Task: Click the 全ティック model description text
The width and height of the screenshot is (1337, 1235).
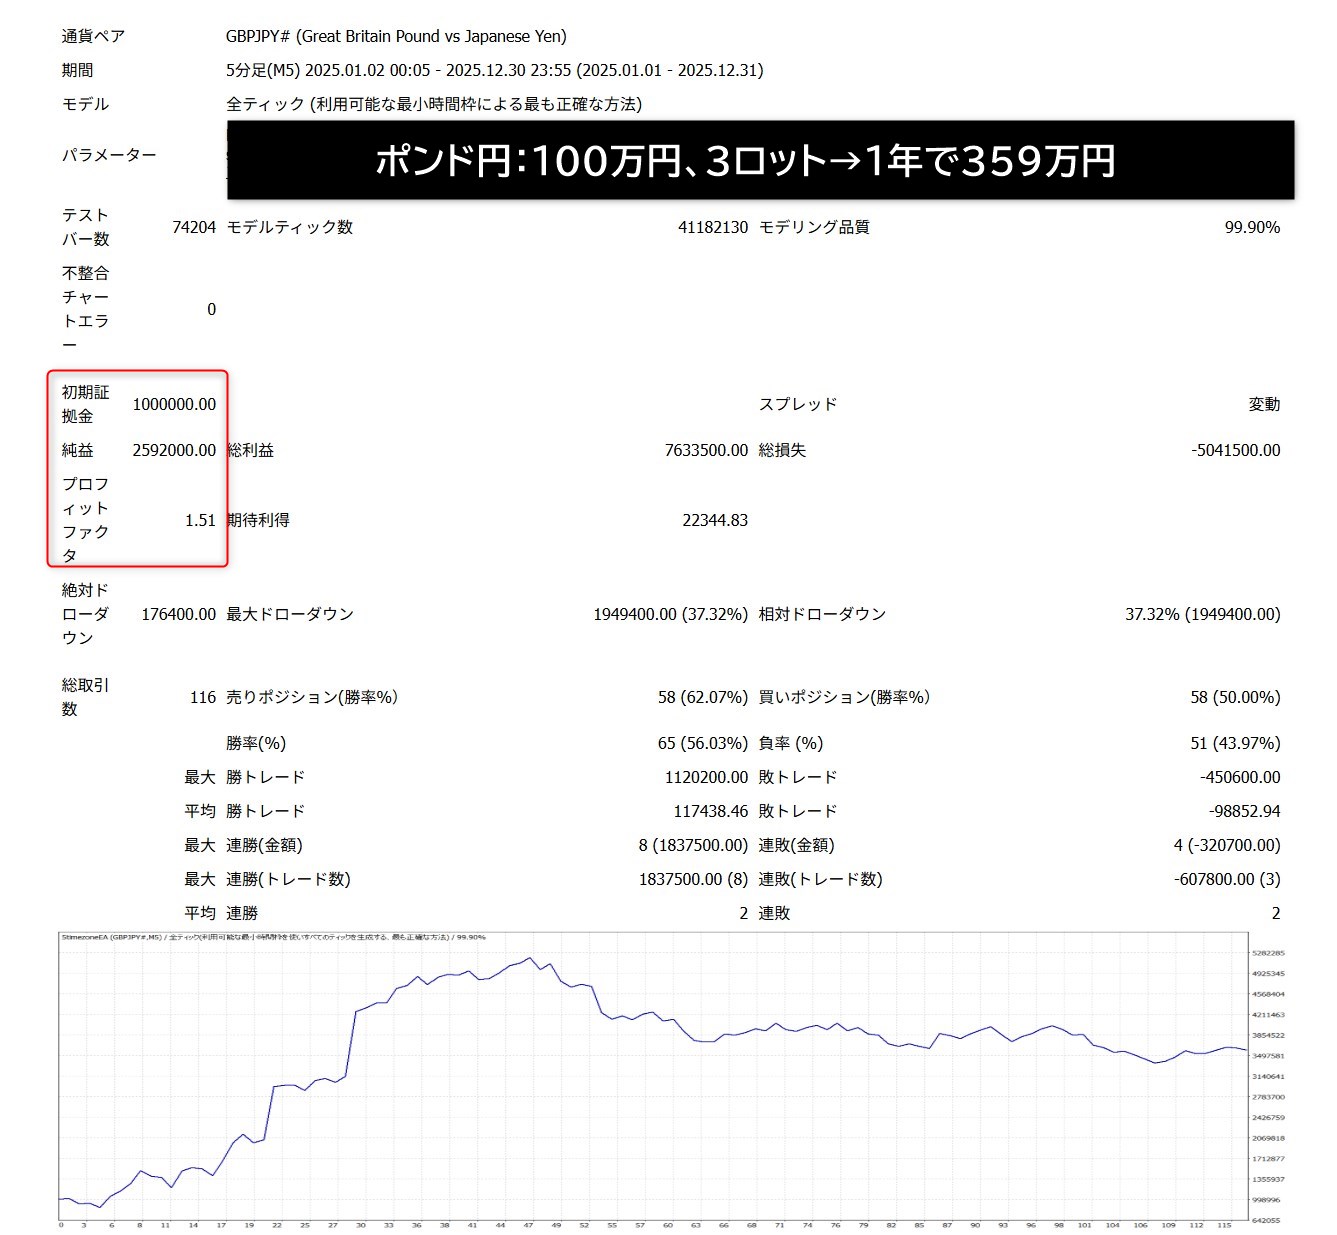Action: tap(434, 104)
